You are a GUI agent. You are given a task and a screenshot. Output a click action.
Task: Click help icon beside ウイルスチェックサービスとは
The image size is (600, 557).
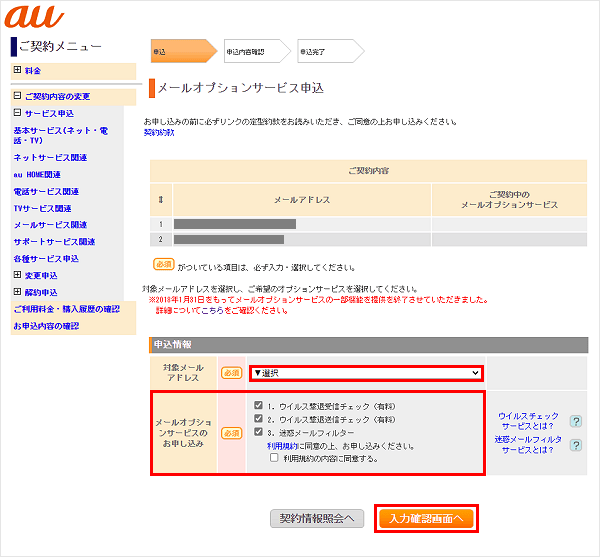coord(575,422)
